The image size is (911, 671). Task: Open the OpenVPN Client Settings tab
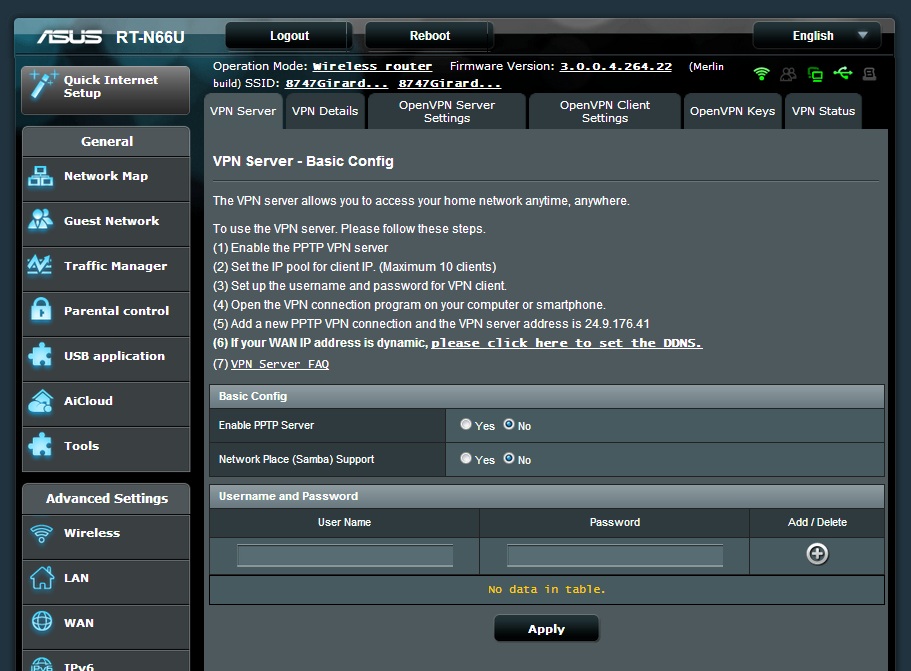(605, 111)
